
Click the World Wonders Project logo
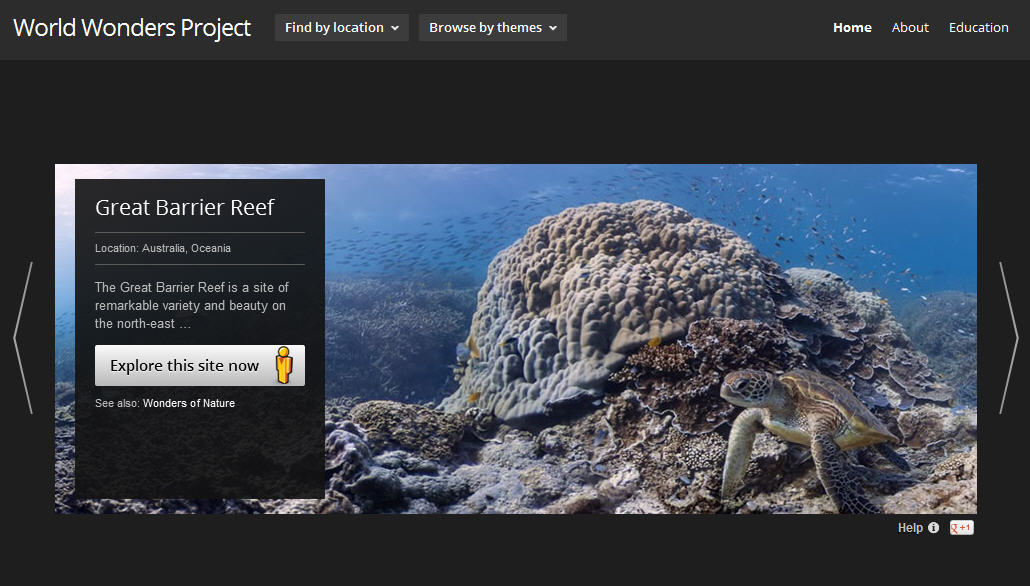(132, 28)
